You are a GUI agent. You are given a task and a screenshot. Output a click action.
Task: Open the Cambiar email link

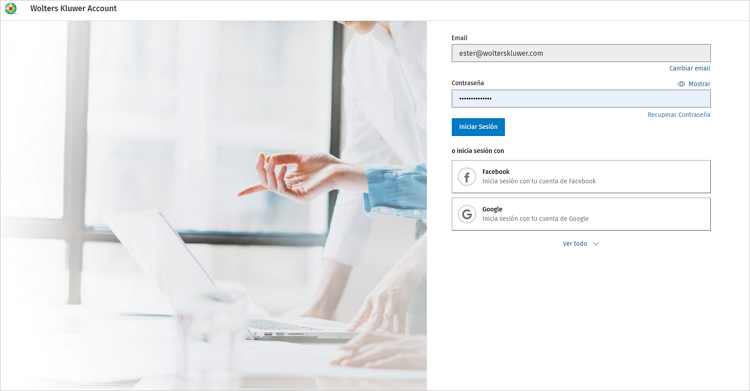pyautogui.click(x=690, y=68)
